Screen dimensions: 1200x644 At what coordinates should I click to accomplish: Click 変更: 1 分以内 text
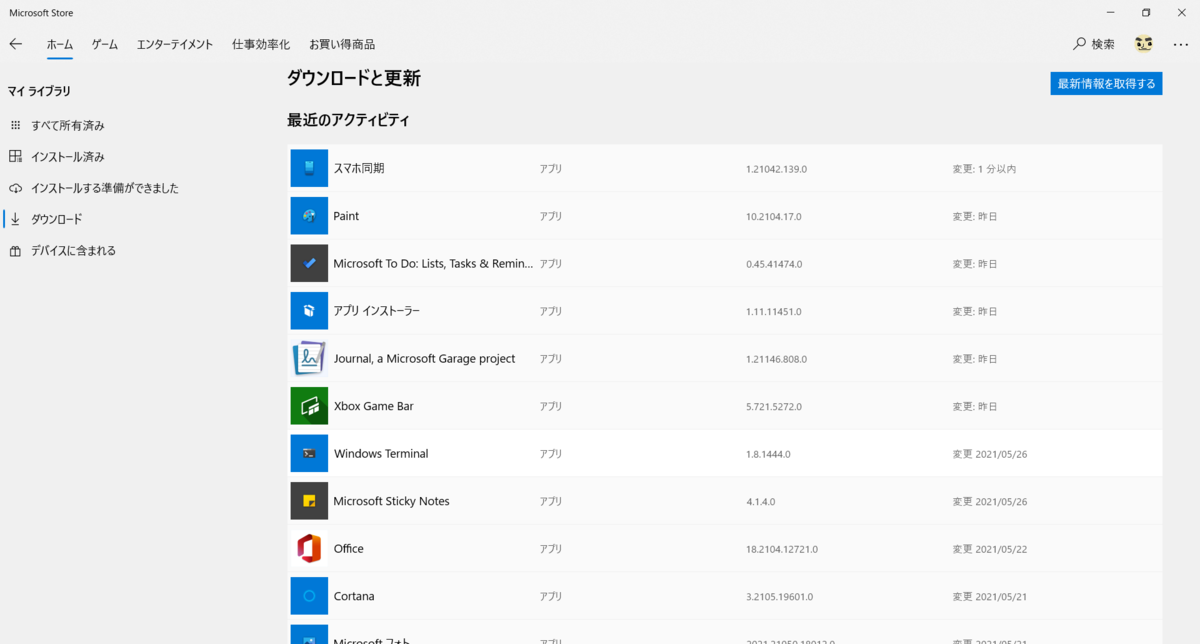pyautogui.click(x=984, y=169)
